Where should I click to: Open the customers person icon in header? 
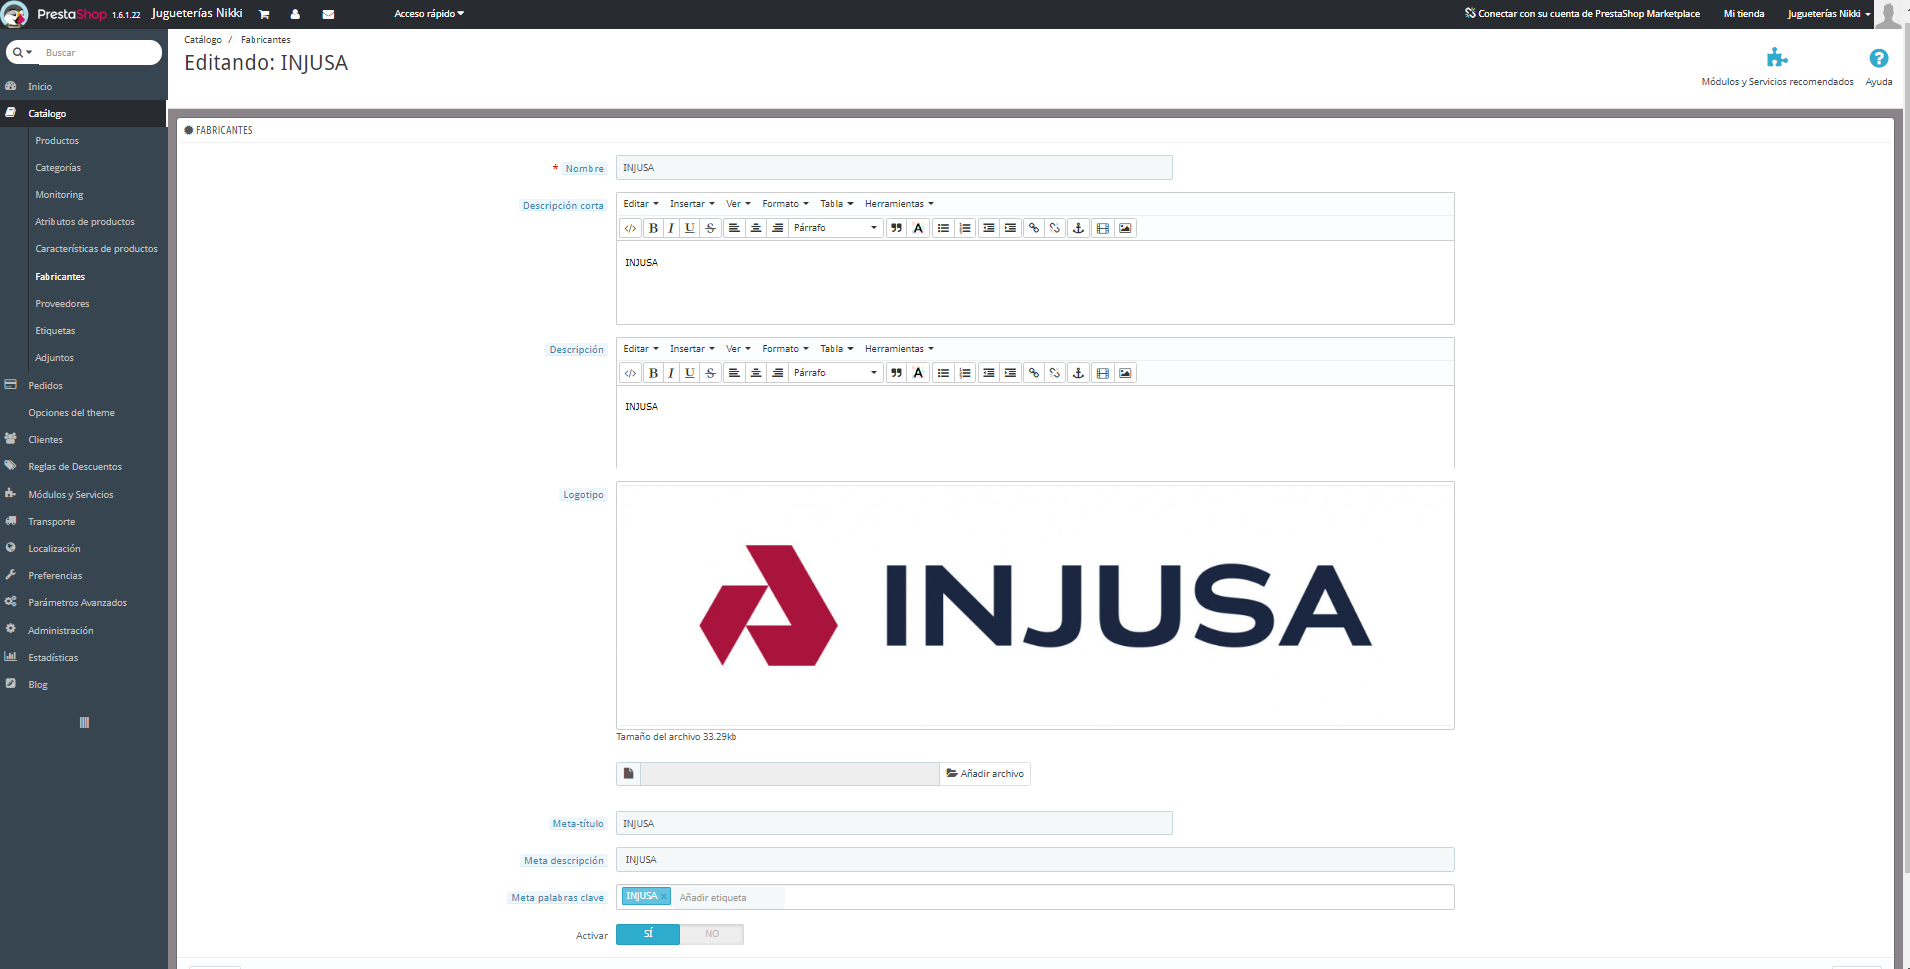(295, 14)
